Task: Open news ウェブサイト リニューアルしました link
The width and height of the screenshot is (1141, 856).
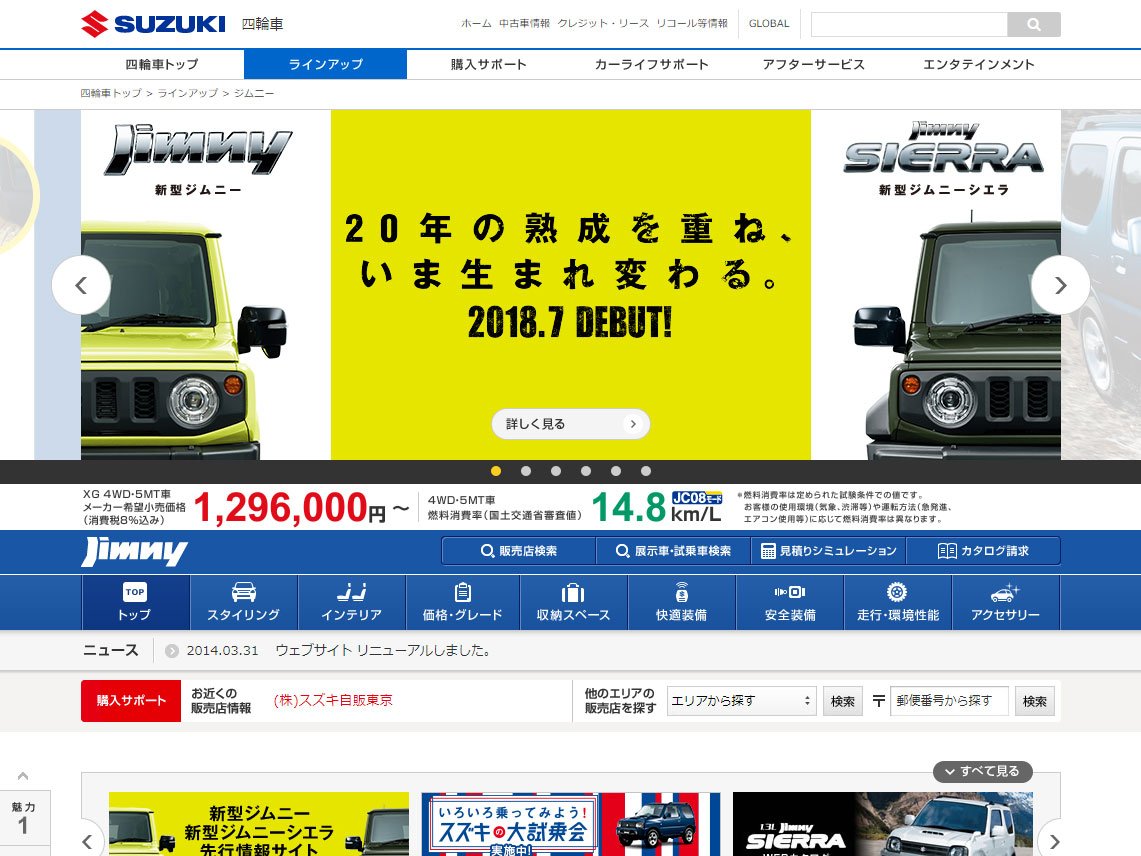Action: coord(383,651)
